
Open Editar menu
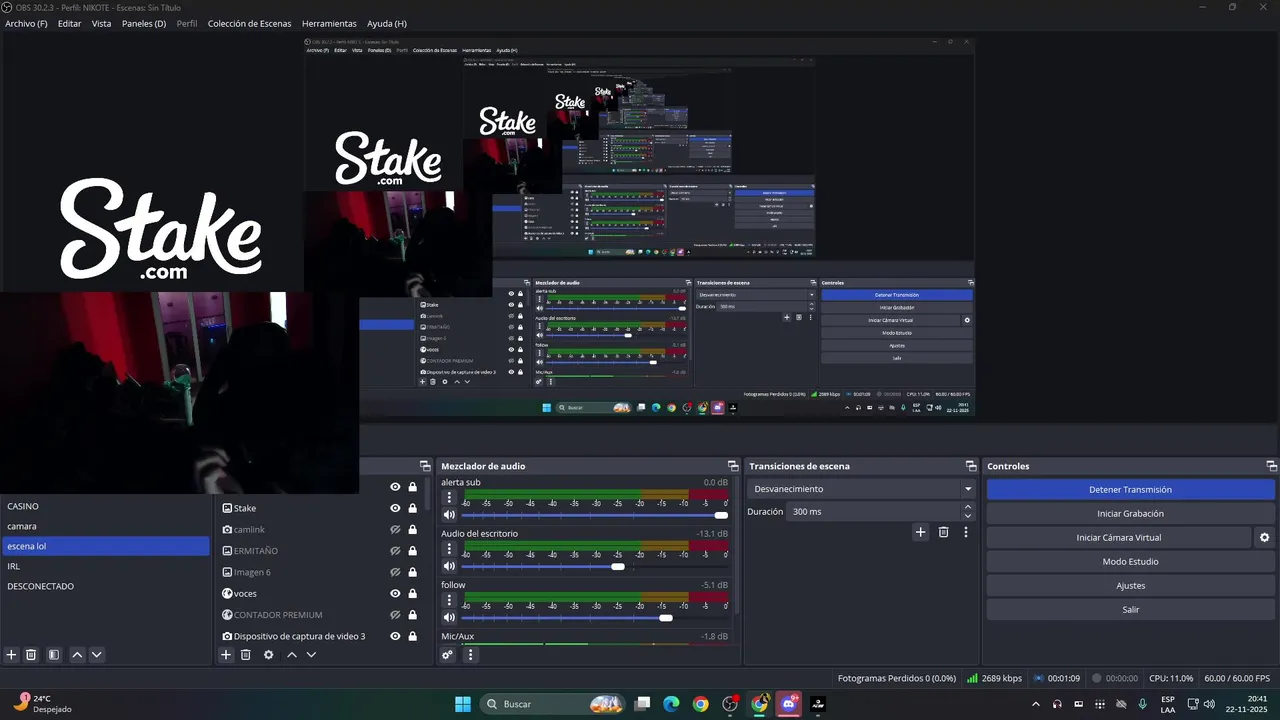pos(69,23)
